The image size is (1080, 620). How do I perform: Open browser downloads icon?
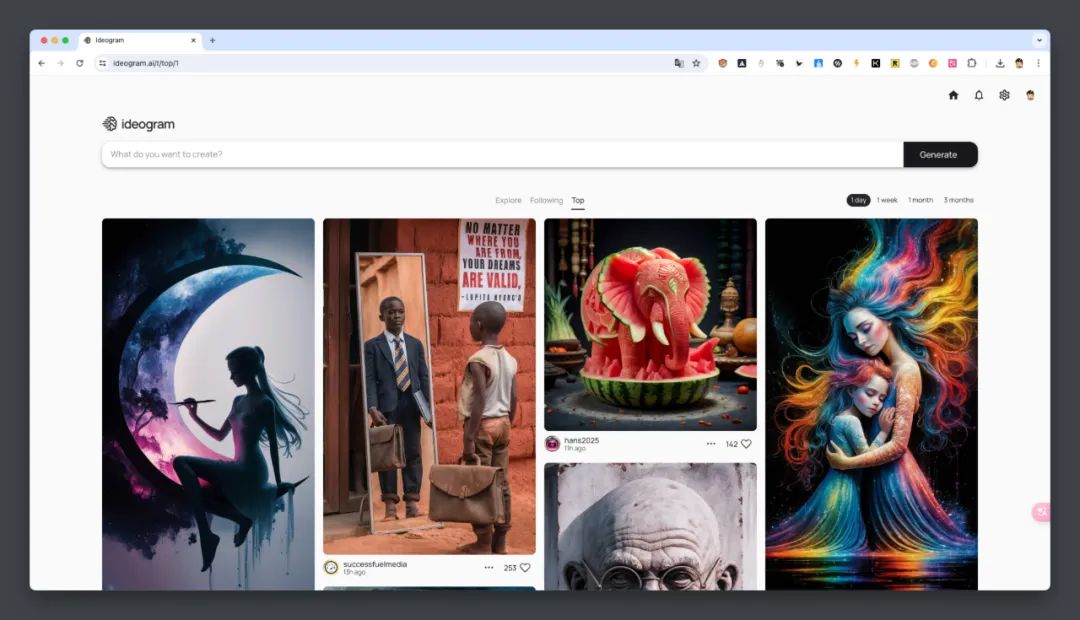(x=1000, y=63)
